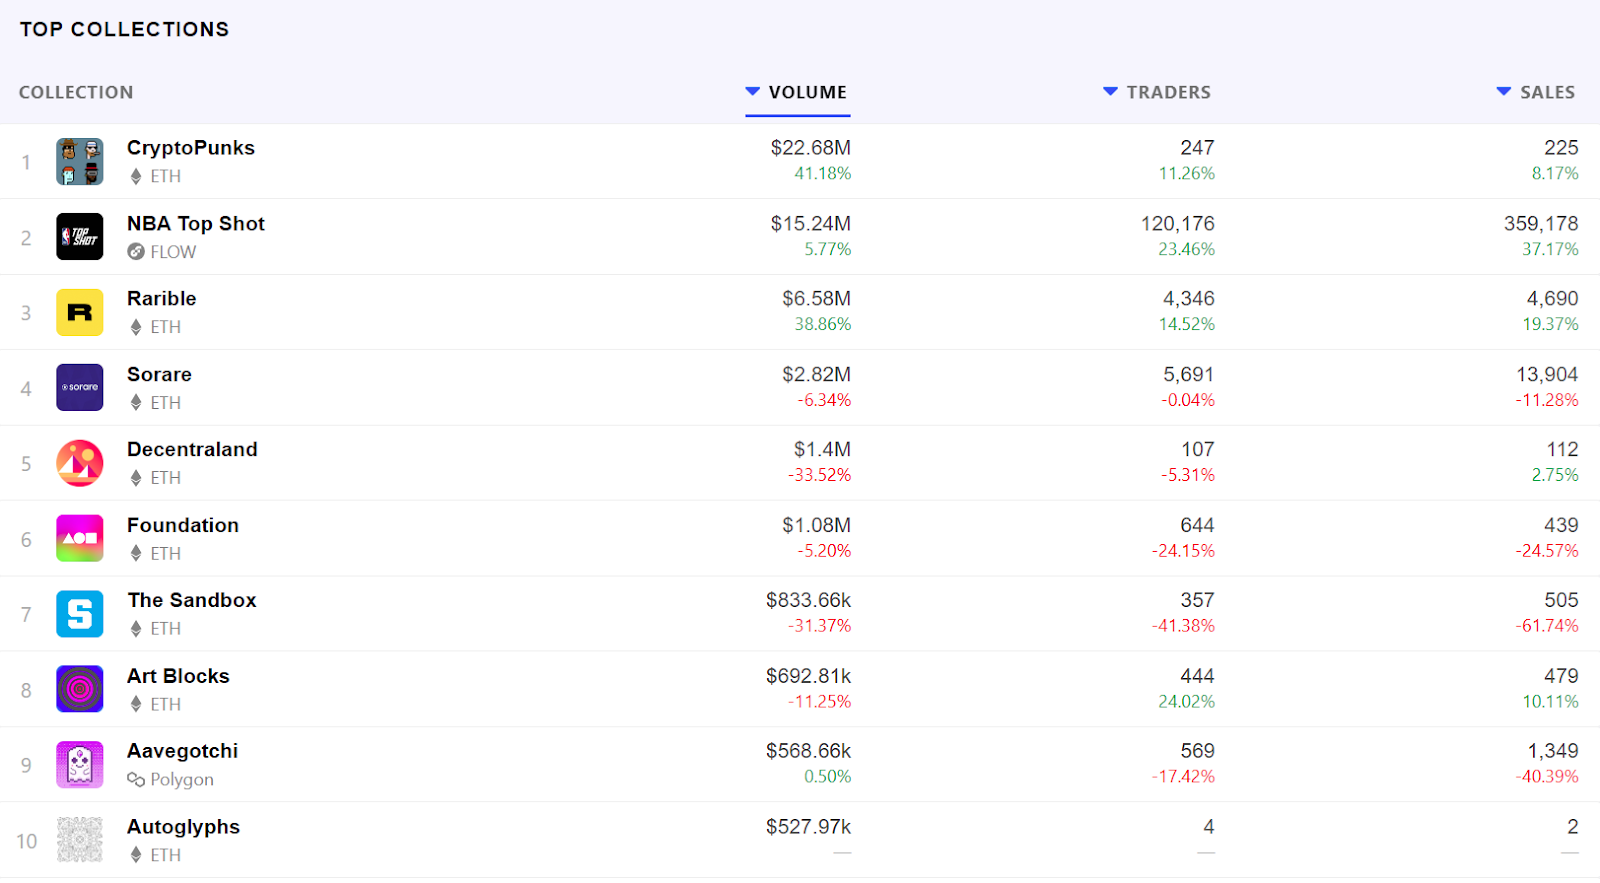Sort collections by Traders arrow

1110,92
